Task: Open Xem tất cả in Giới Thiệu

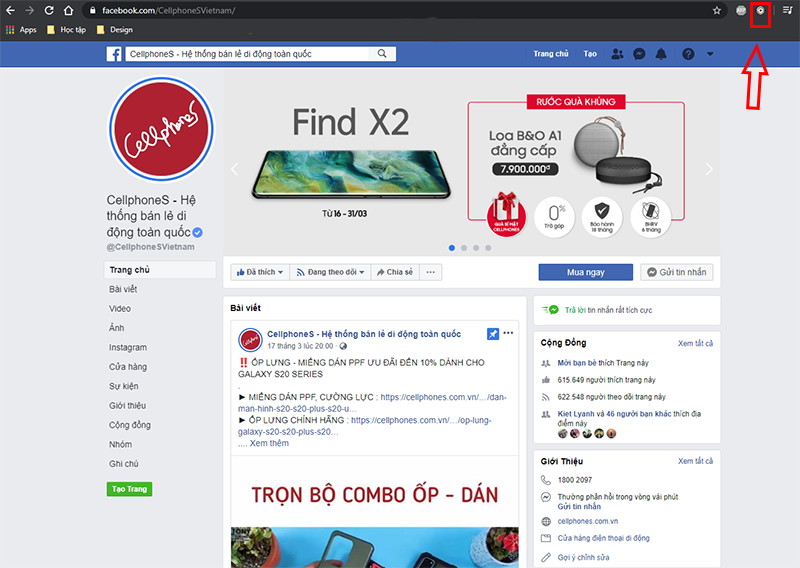Action: (x=695, y=461)
